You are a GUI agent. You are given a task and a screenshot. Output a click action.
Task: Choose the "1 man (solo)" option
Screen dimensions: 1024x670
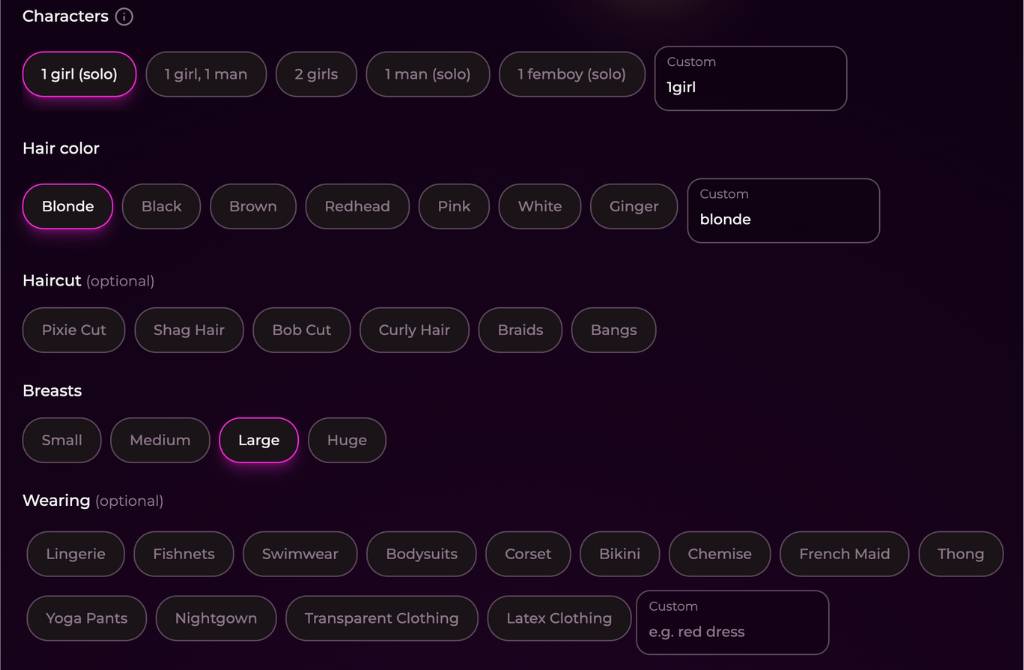427,74
